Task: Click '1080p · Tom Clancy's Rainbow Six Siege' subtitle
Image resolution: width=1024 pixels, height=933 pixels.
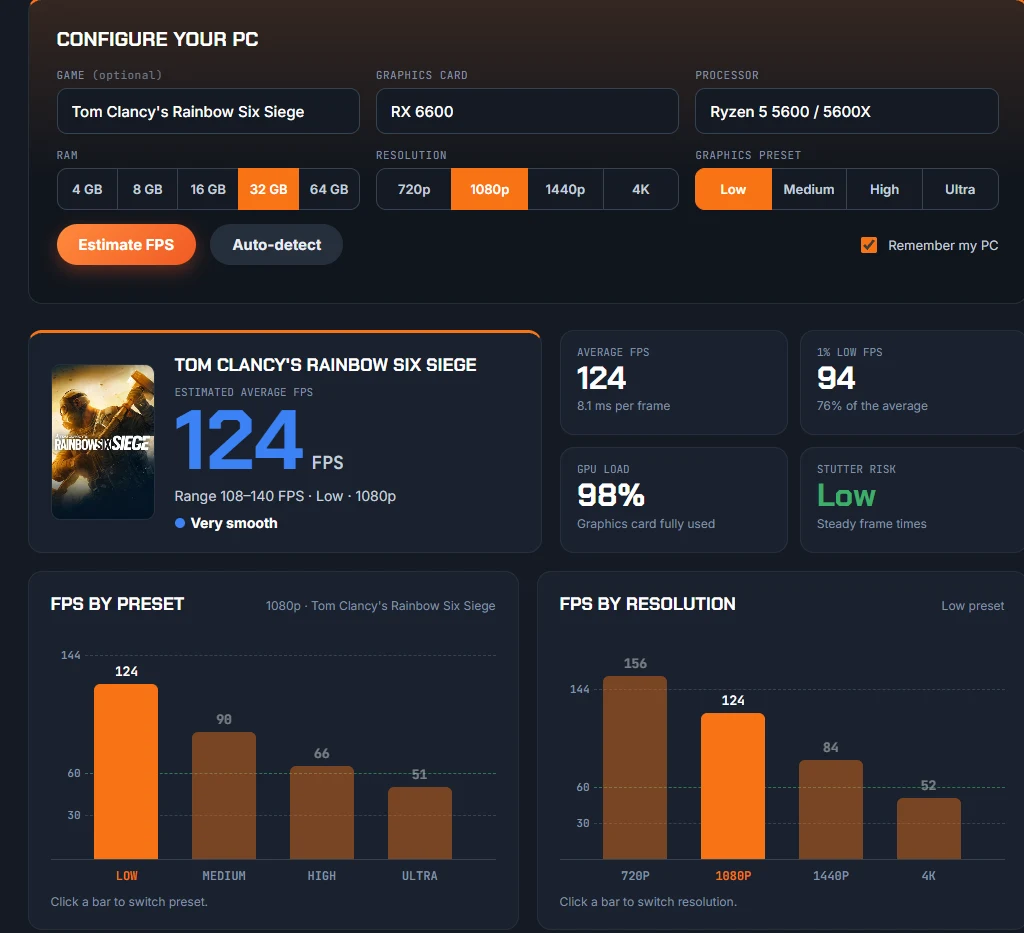Action: [380, 606]
